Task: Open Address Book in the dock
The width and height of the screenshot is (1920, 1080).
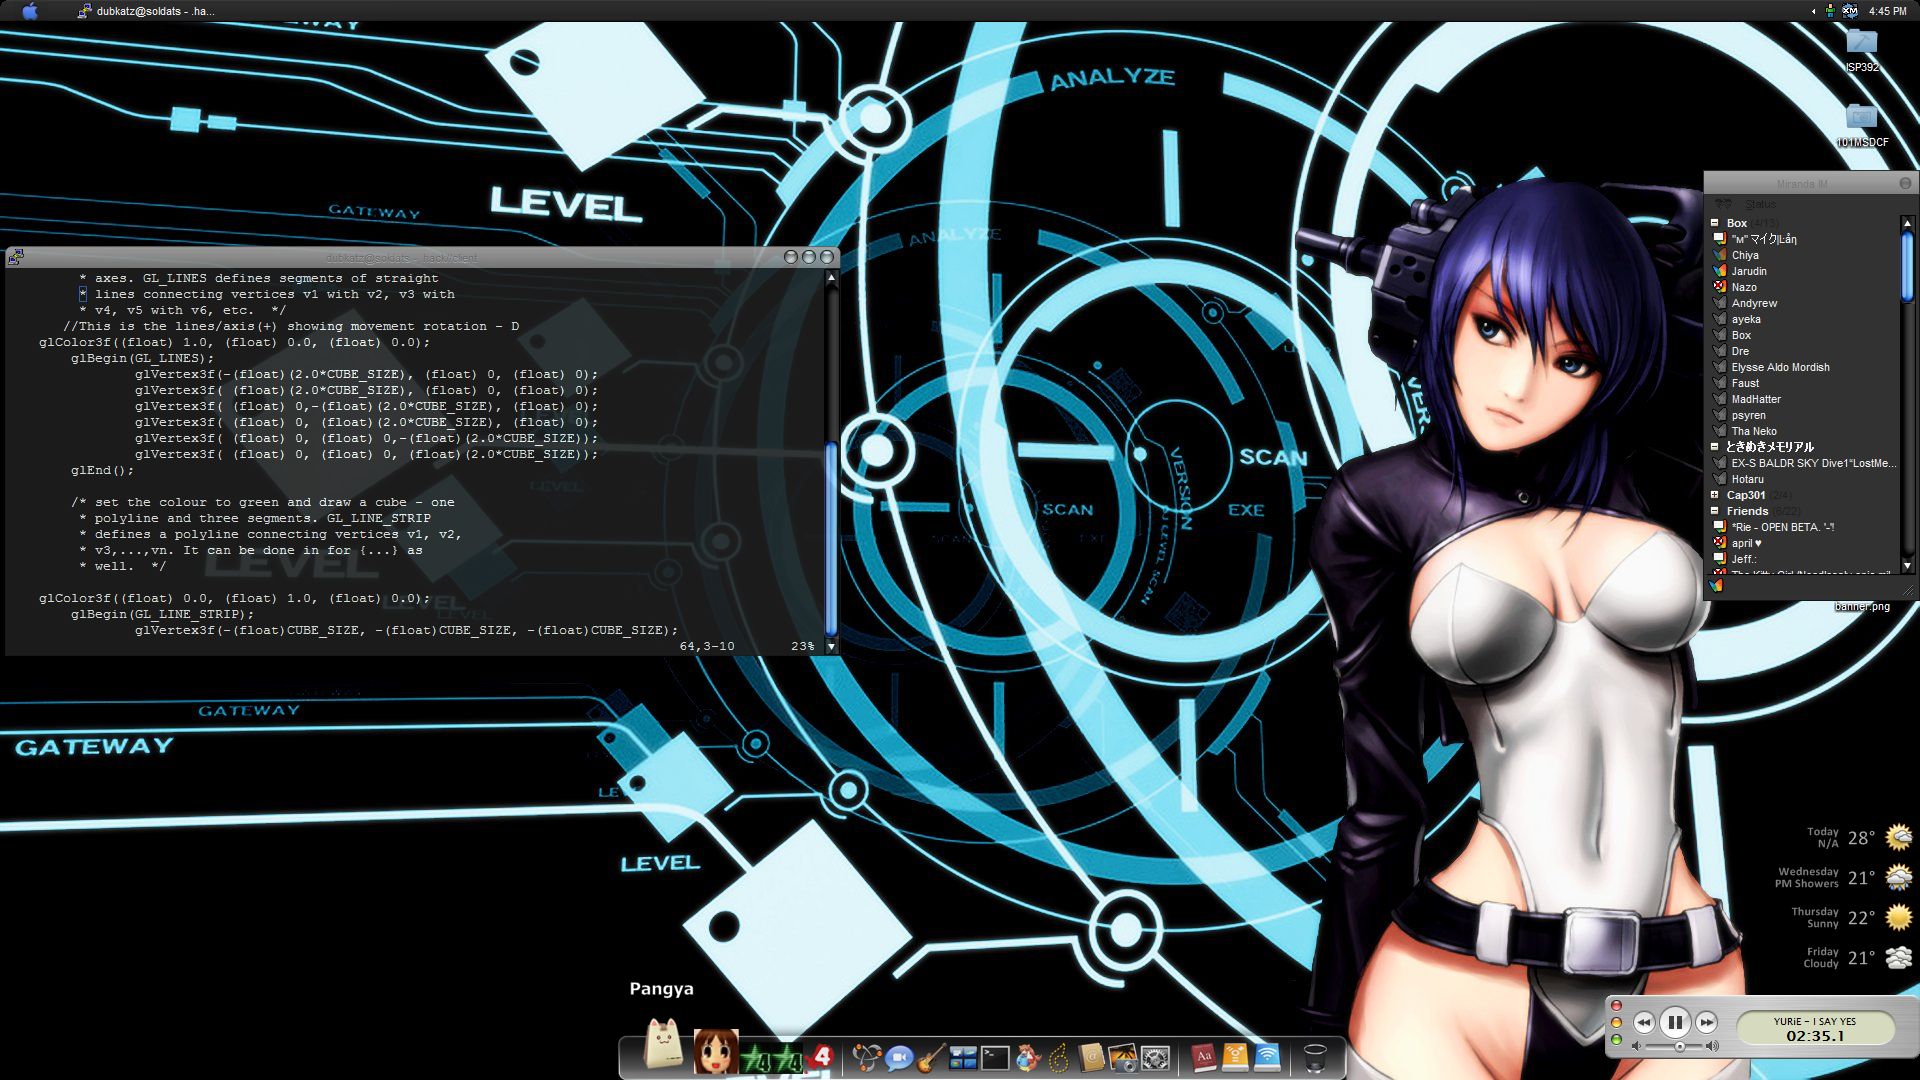Action: 1091,1057
